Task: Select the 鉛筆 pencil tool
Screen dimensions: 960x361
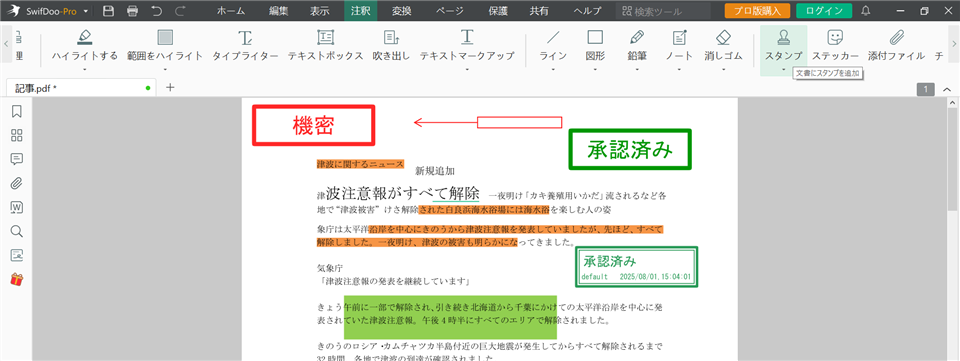Action: click(x=637, y=46)
